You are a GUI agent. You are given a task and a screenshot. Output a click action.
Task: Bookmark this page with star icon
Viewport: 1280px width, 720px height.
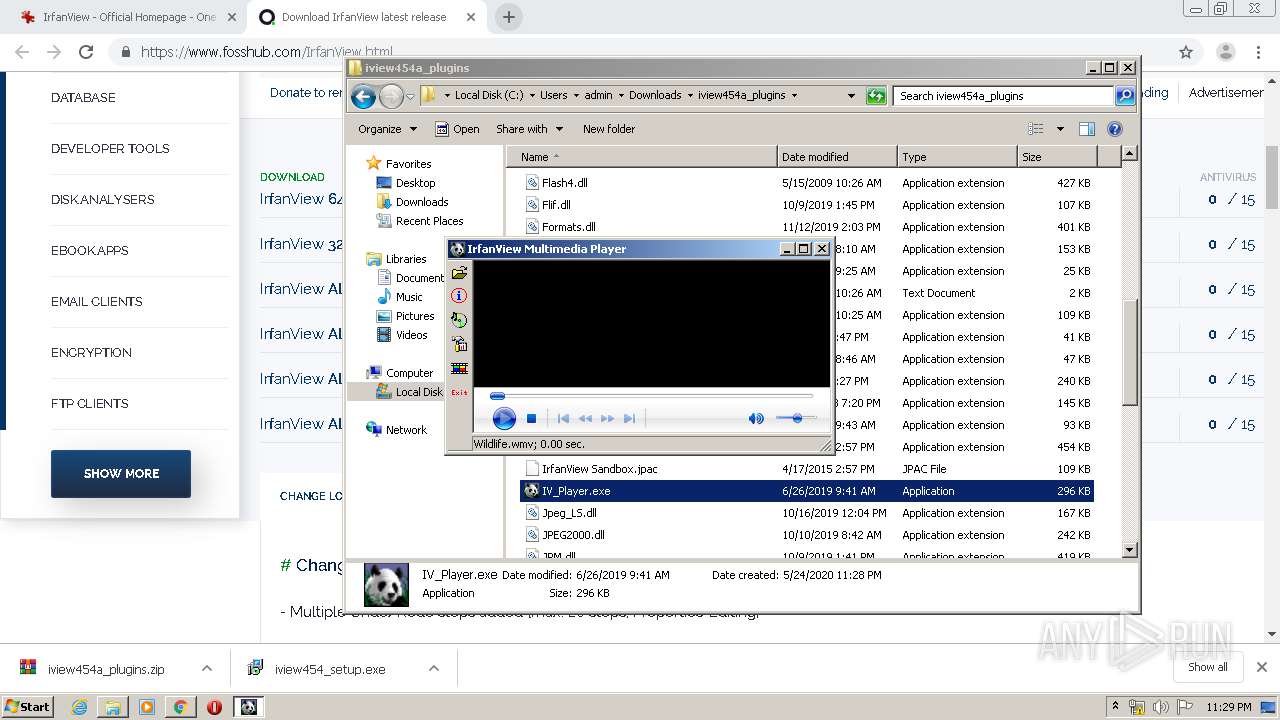(x=1186, y=52)
